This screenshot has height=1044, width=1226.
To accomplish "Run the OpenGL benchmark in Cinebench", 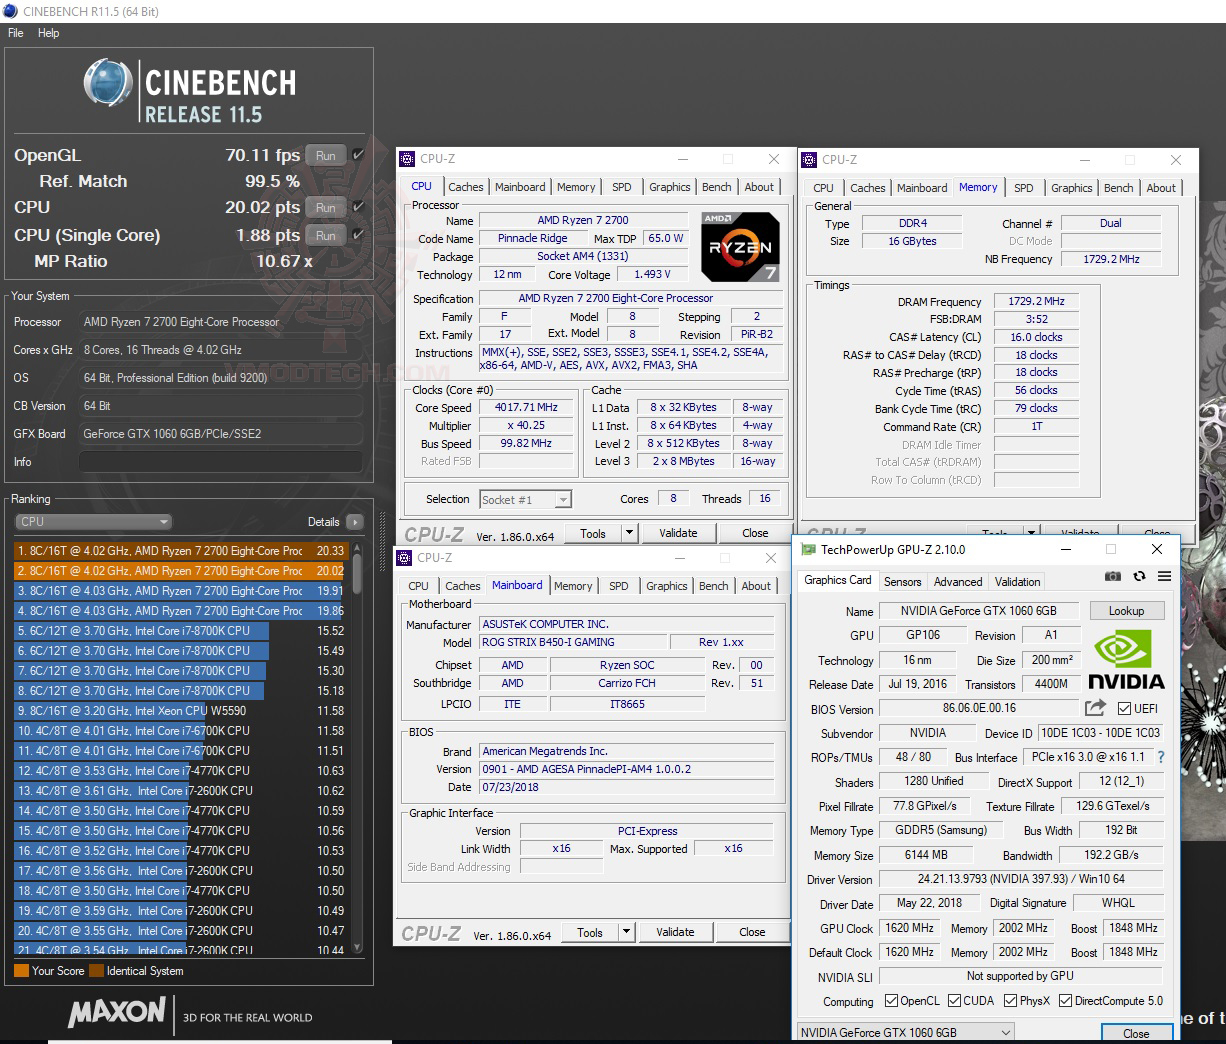I will (324, 155).
